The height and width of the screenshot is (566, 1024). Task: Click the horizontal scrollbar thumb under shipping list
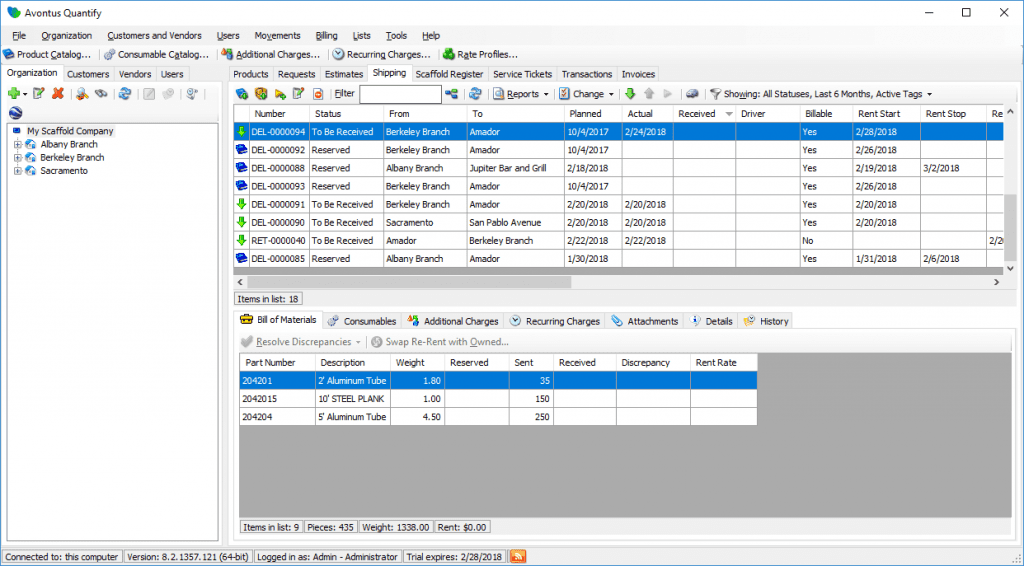409,282
